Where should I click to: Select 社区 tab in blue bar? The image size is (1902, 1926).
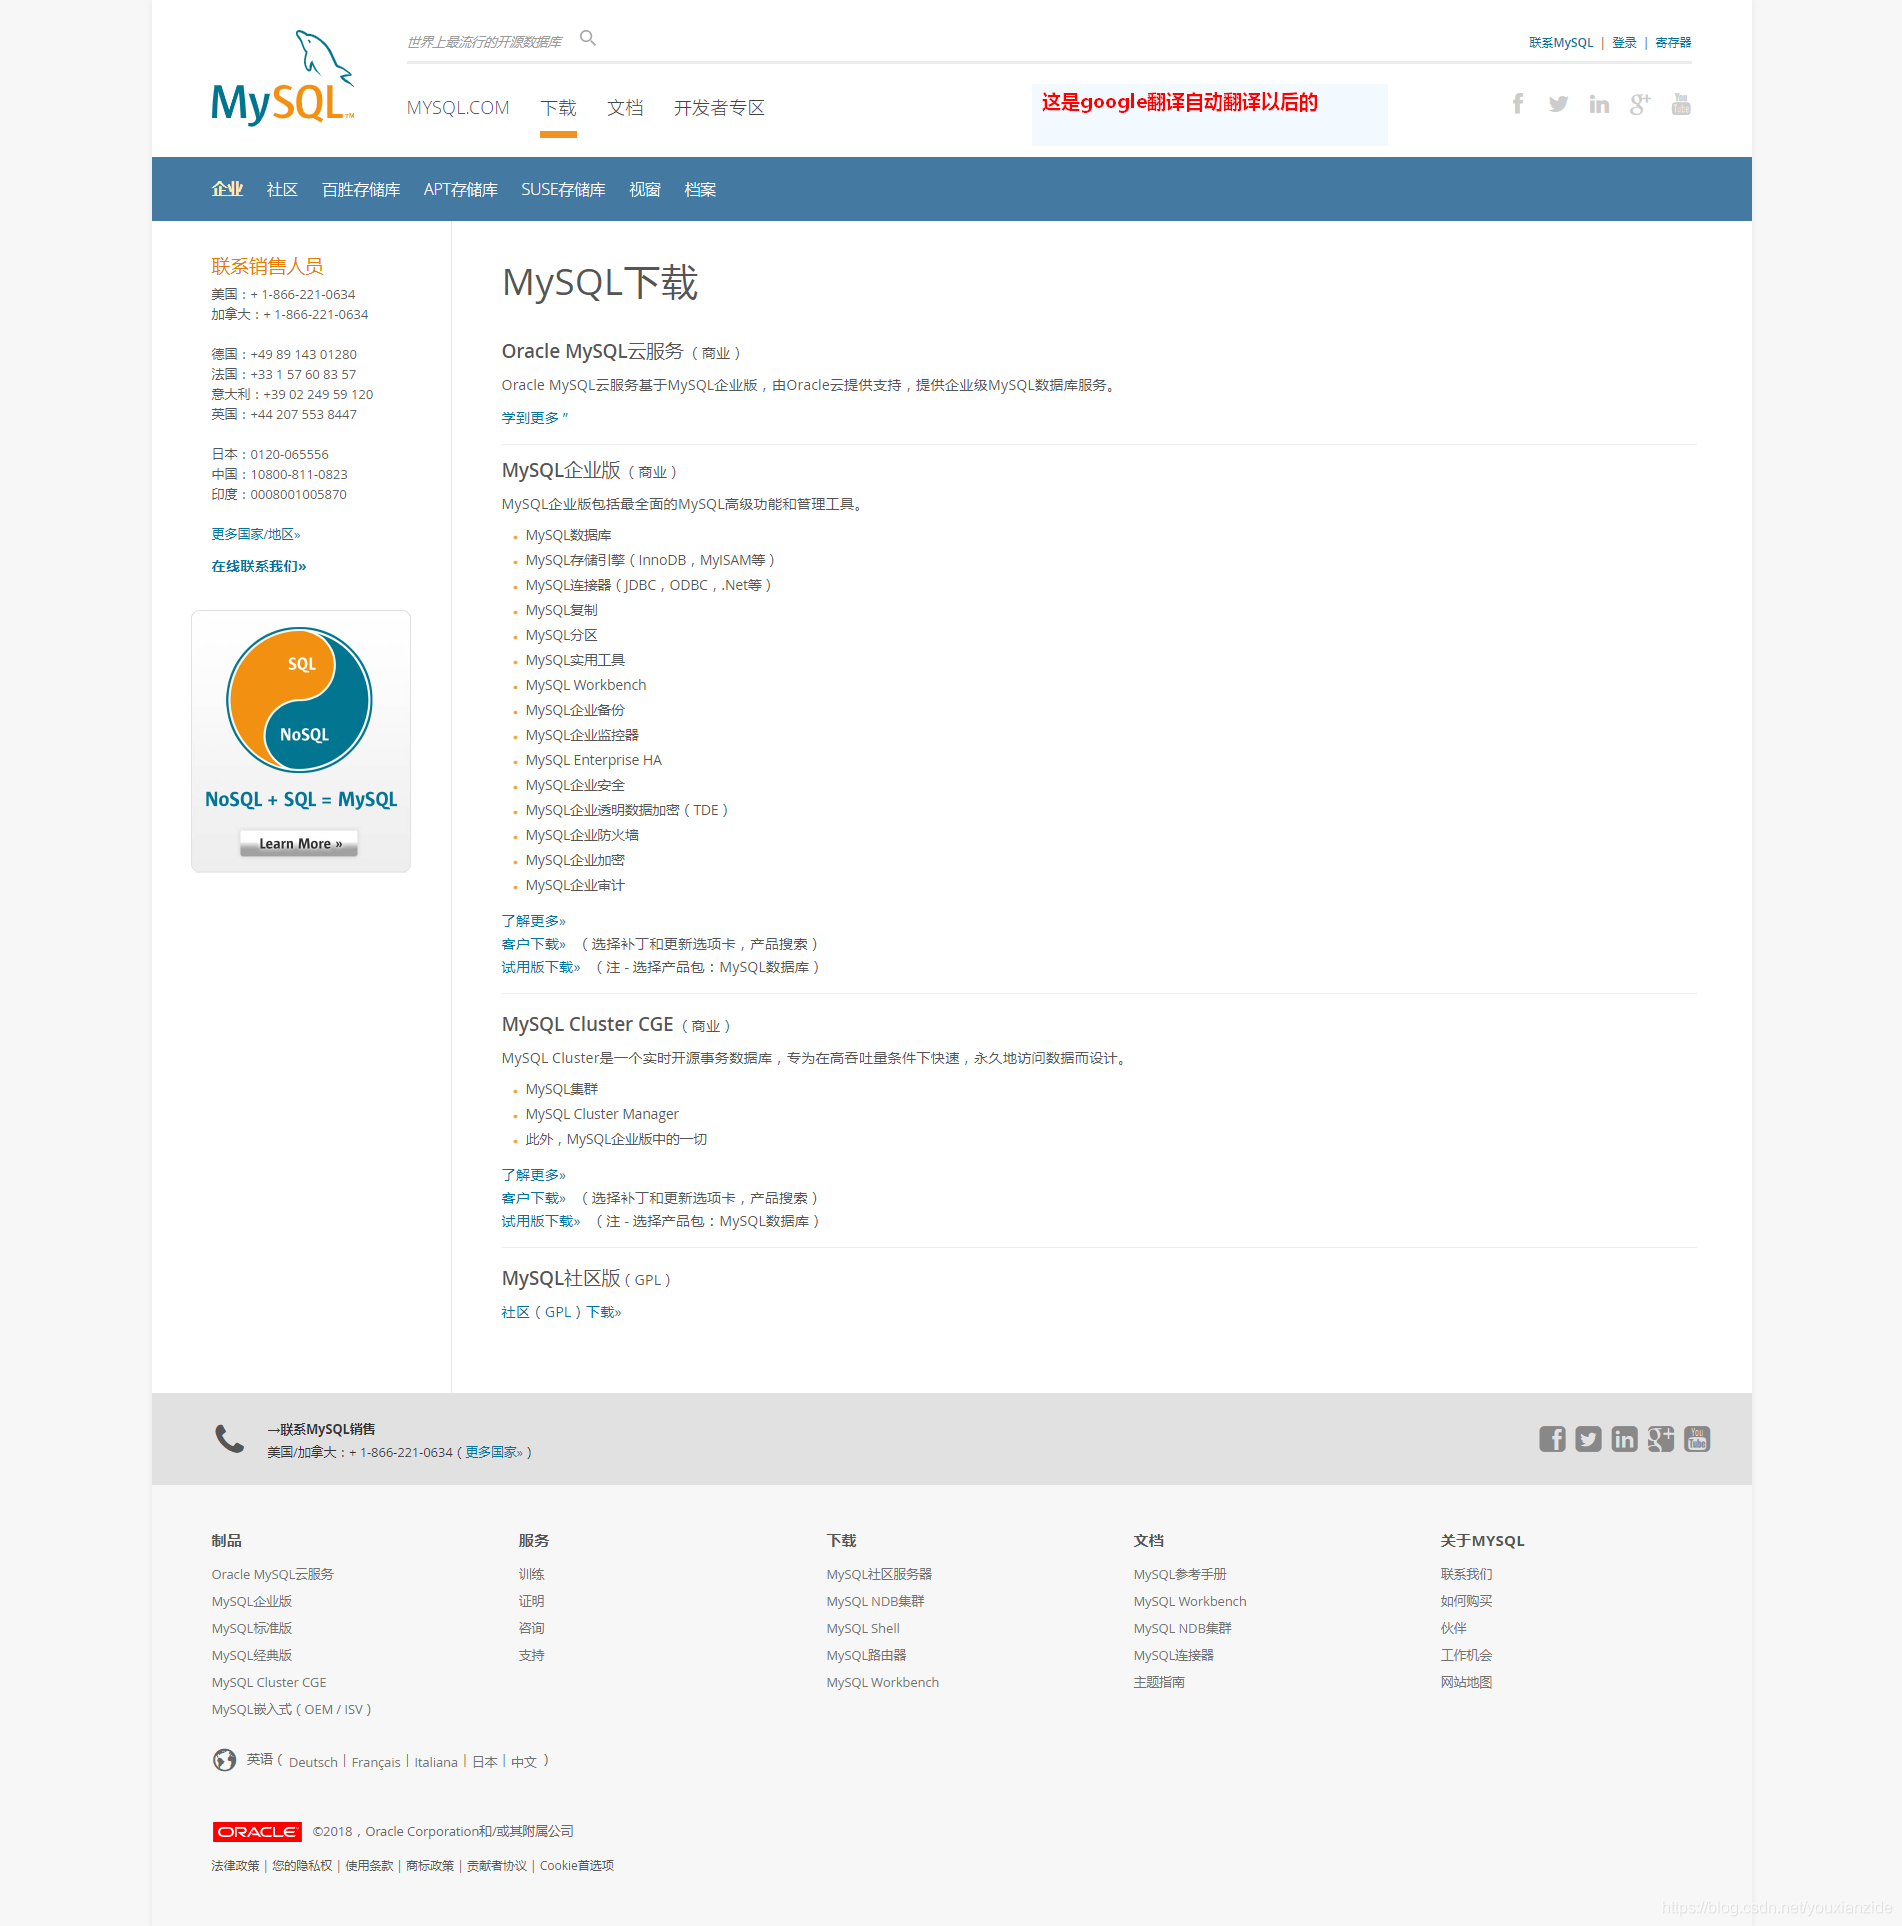click(x=282, y=189)
